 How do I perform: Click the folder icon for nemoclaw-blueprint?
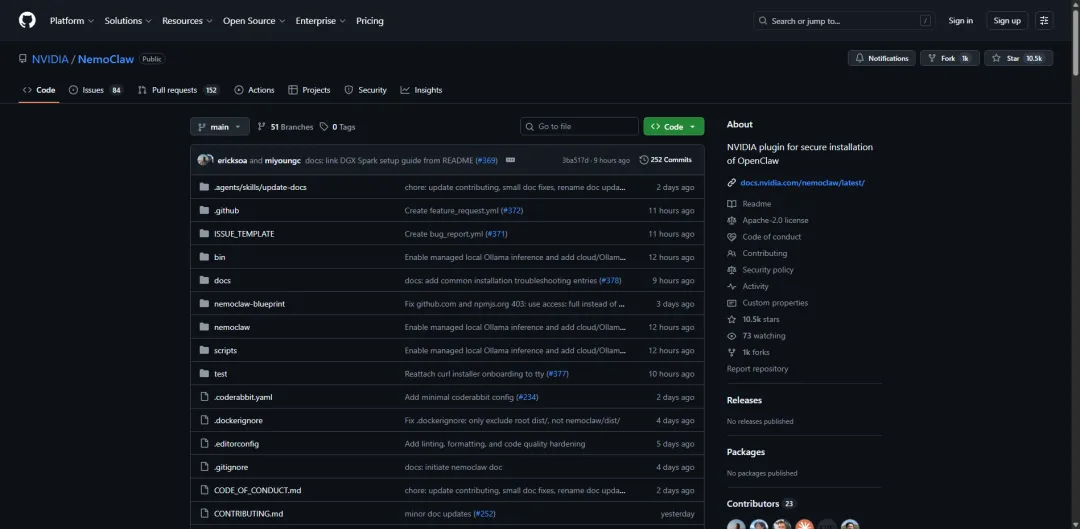click(204, 304)
